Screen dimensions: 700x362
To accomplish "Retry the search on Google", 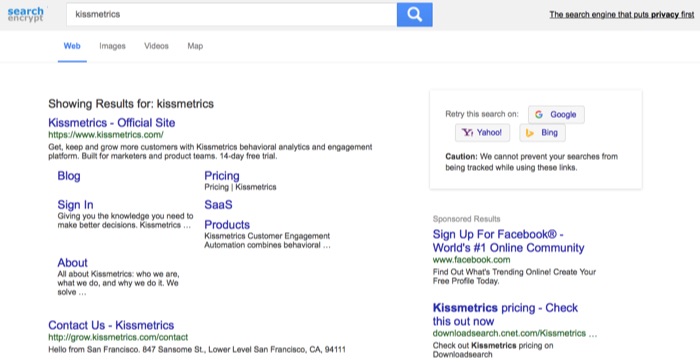I will tap(556, 115).
